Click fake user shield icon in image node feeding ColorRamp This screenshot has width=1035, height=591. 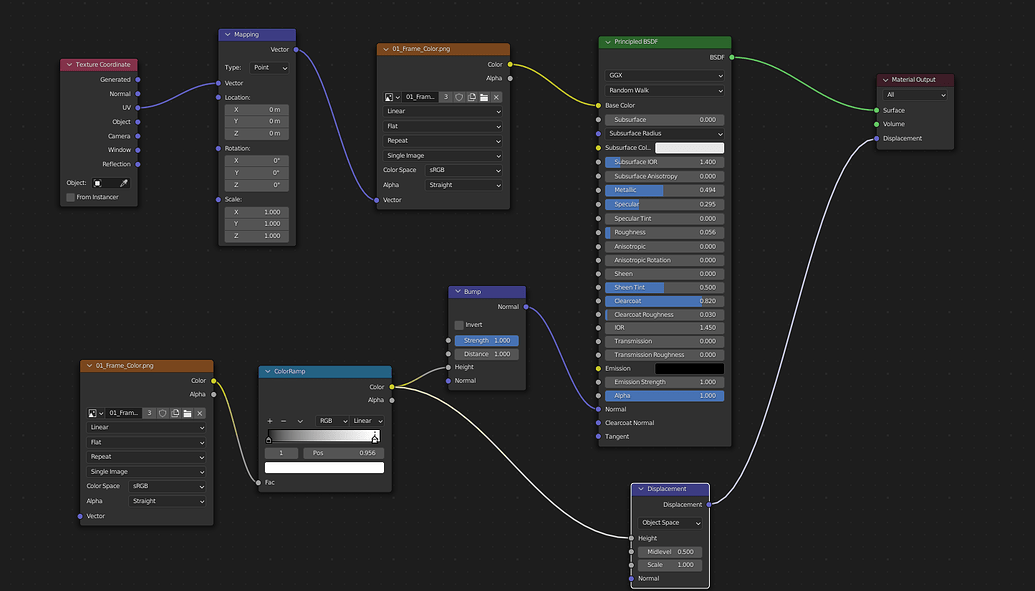tap(162, 413)
